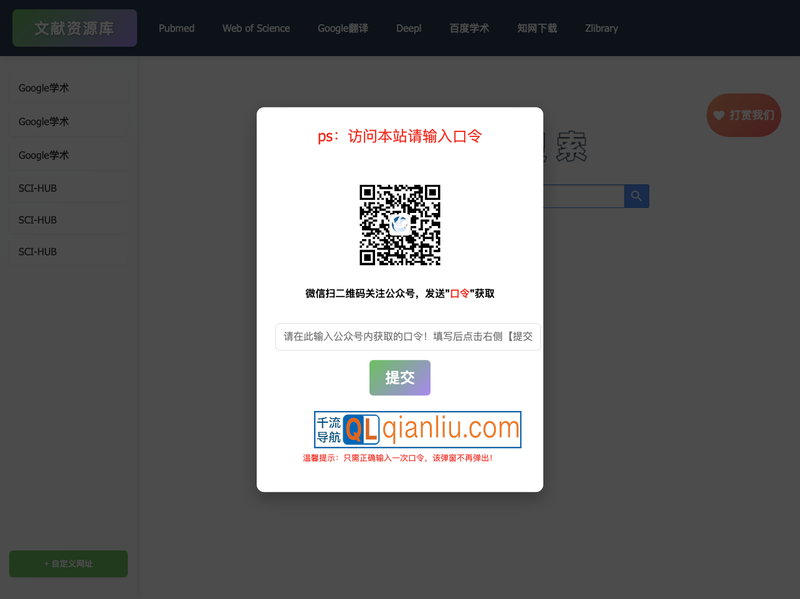The width and height of the screenshot is (800, 599).
Task: Click the 打赏我们 donate button
Action: tap(746, 116)
